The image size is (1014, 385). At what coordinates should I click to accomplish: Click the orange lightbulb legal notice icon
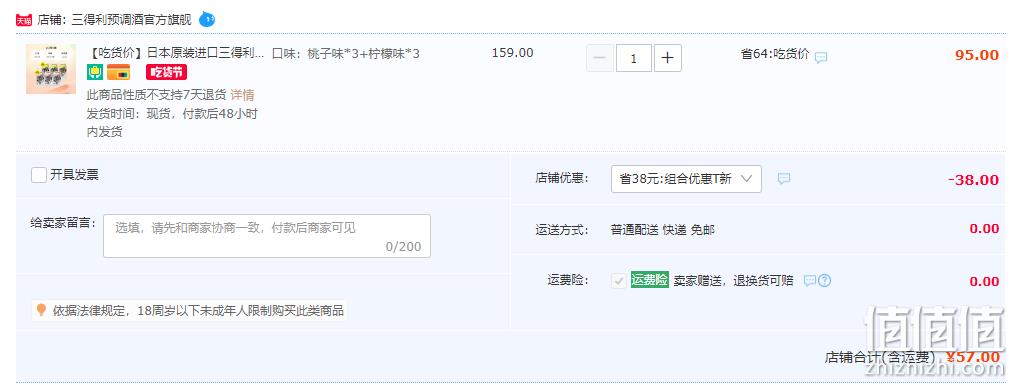tap(41, 310)
